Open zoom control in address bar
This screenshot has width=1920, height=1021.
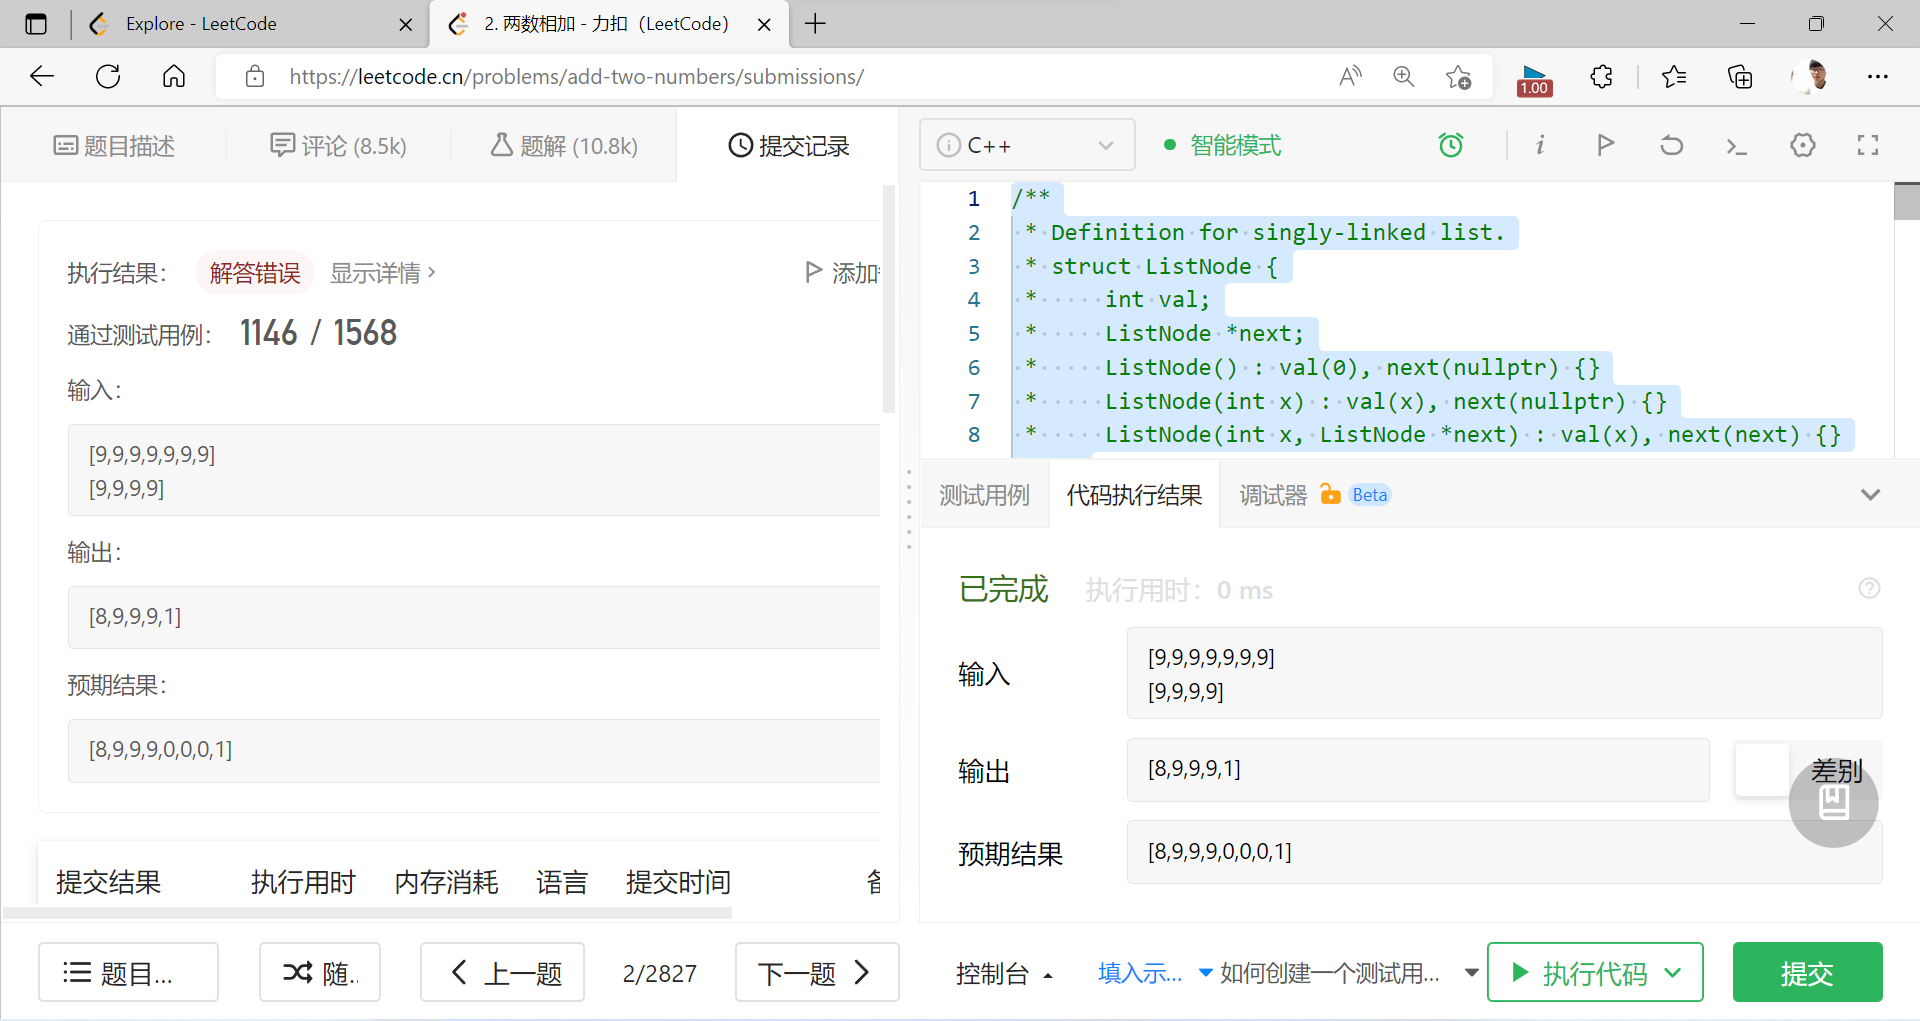pyautogui.click(x=1404, y=76)
